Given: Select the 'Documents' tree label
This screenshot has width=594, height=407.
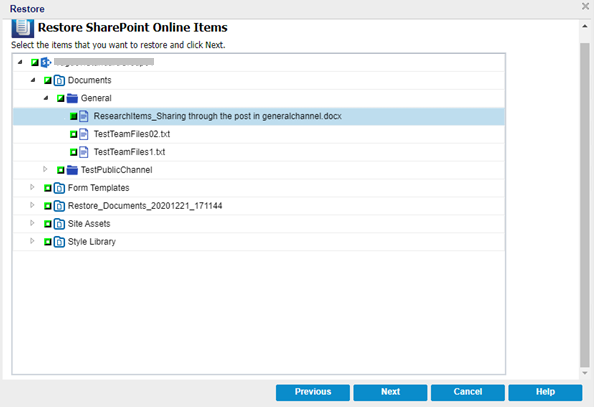Looking at the screenshot, I should point(89,80).
